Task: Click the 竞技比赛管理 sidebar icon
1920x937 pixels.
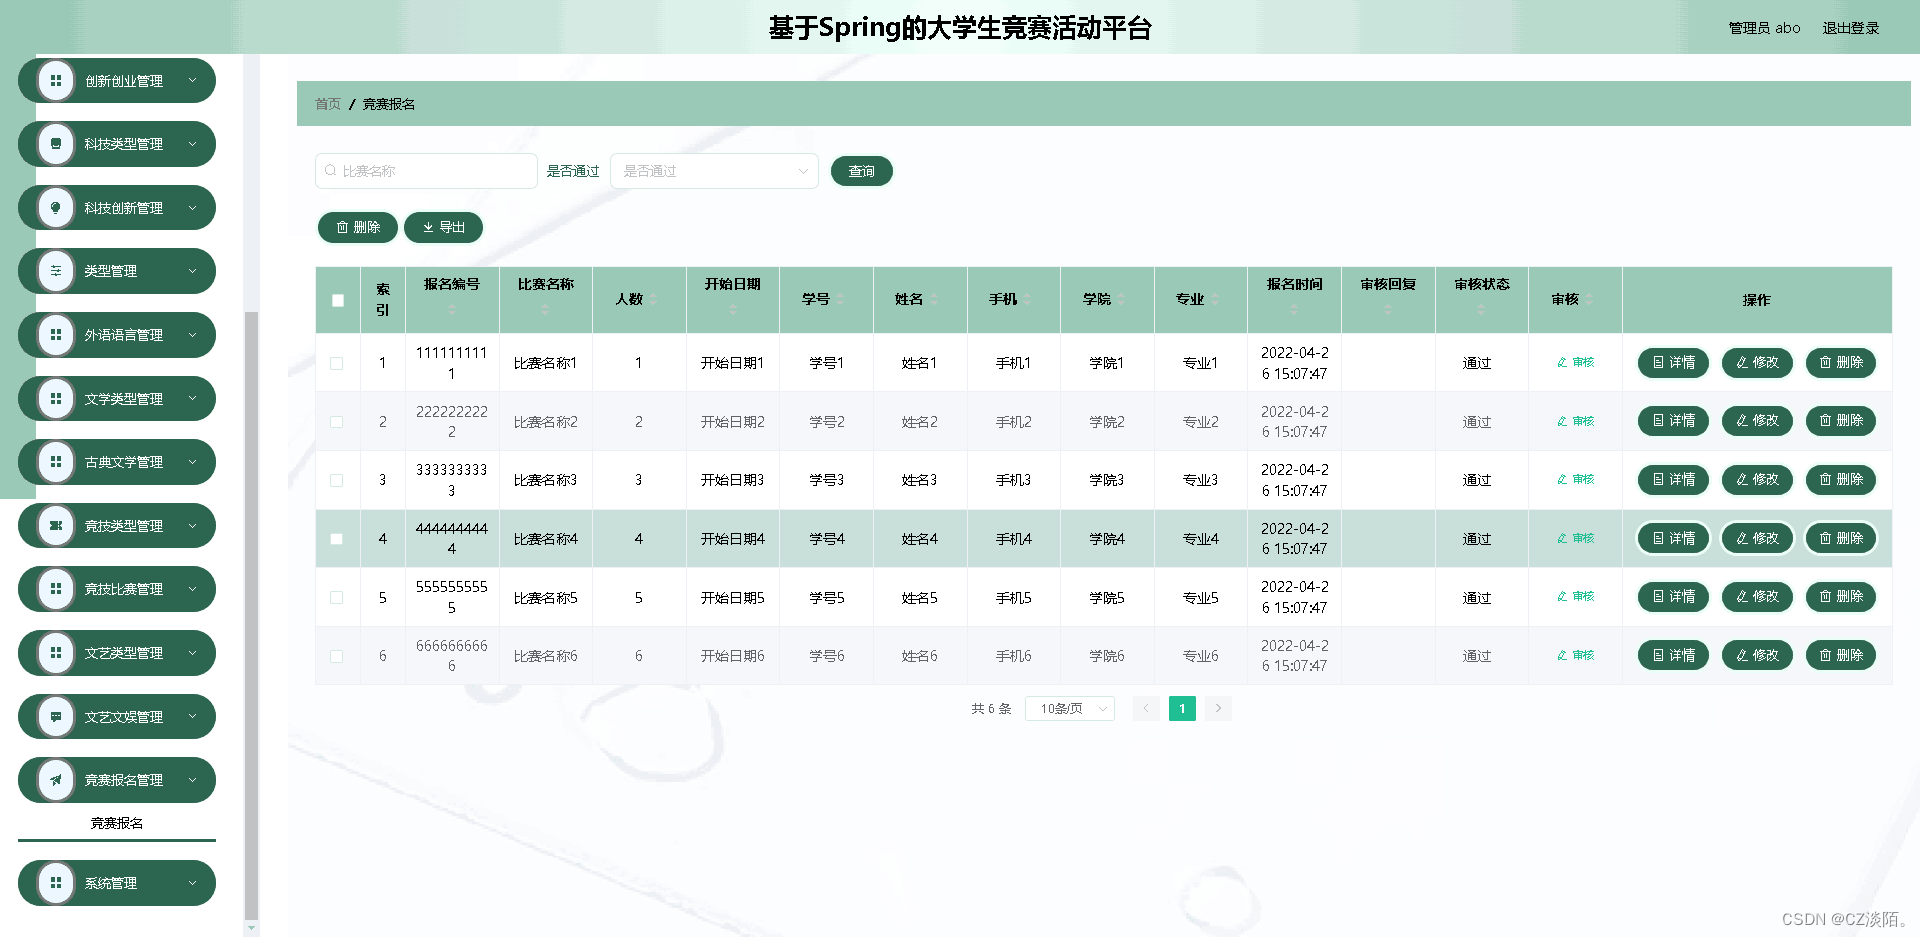Action: point(55,589)
